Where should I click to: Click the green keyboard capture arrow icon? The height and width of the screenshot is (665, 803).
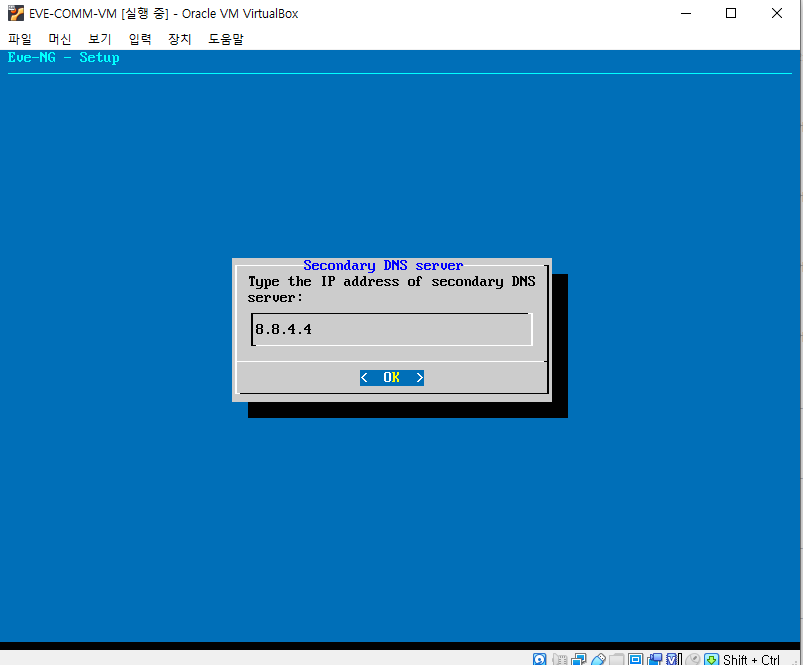[x=711, y=659]
